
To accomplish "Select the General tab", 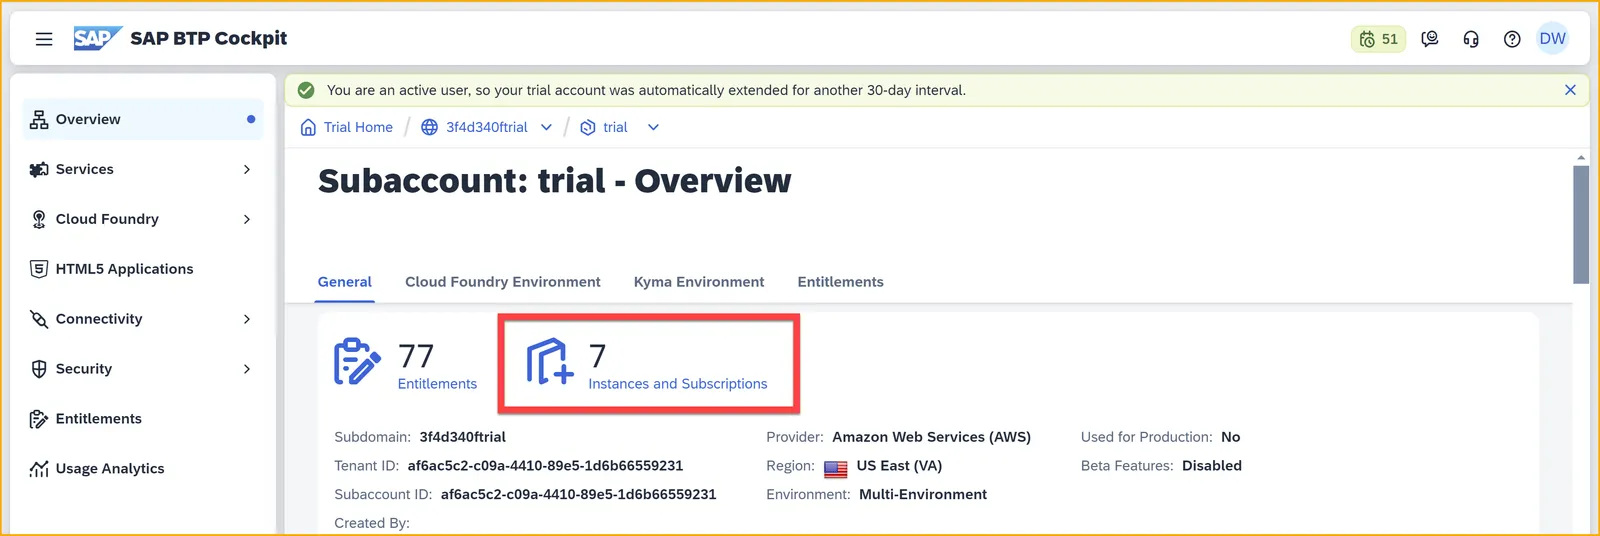I will [x=345, y=282].
